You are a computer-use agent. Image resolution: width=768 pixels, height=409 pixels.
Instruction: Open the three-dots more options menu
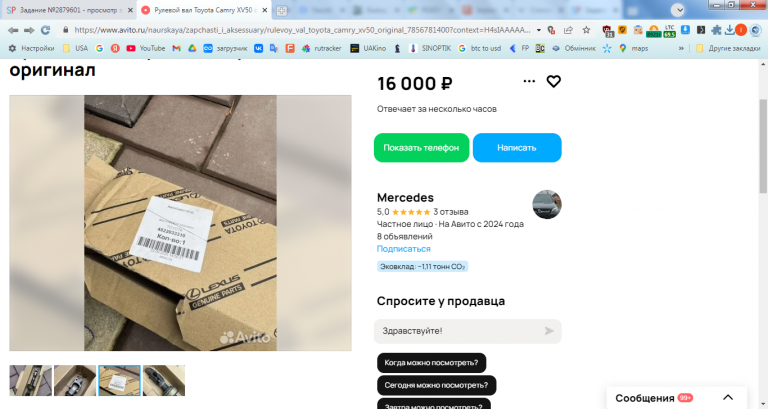[x=529, y=81]
